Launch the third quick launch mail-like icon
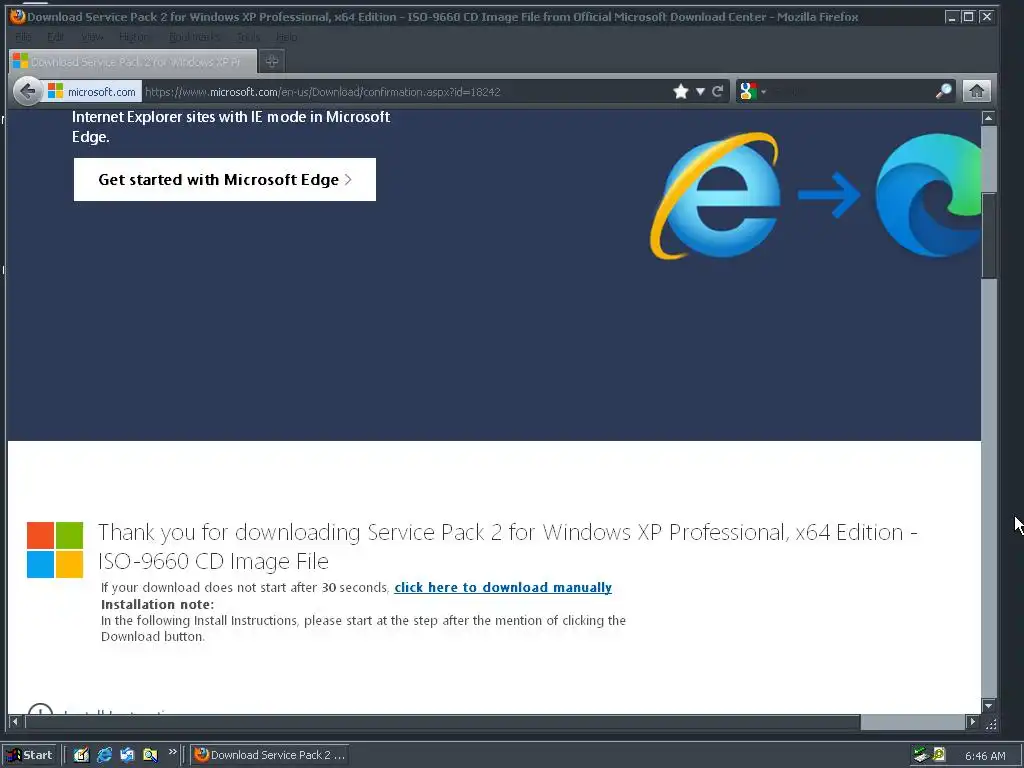Screen dimensions: 1024x768 click(127, 755)
